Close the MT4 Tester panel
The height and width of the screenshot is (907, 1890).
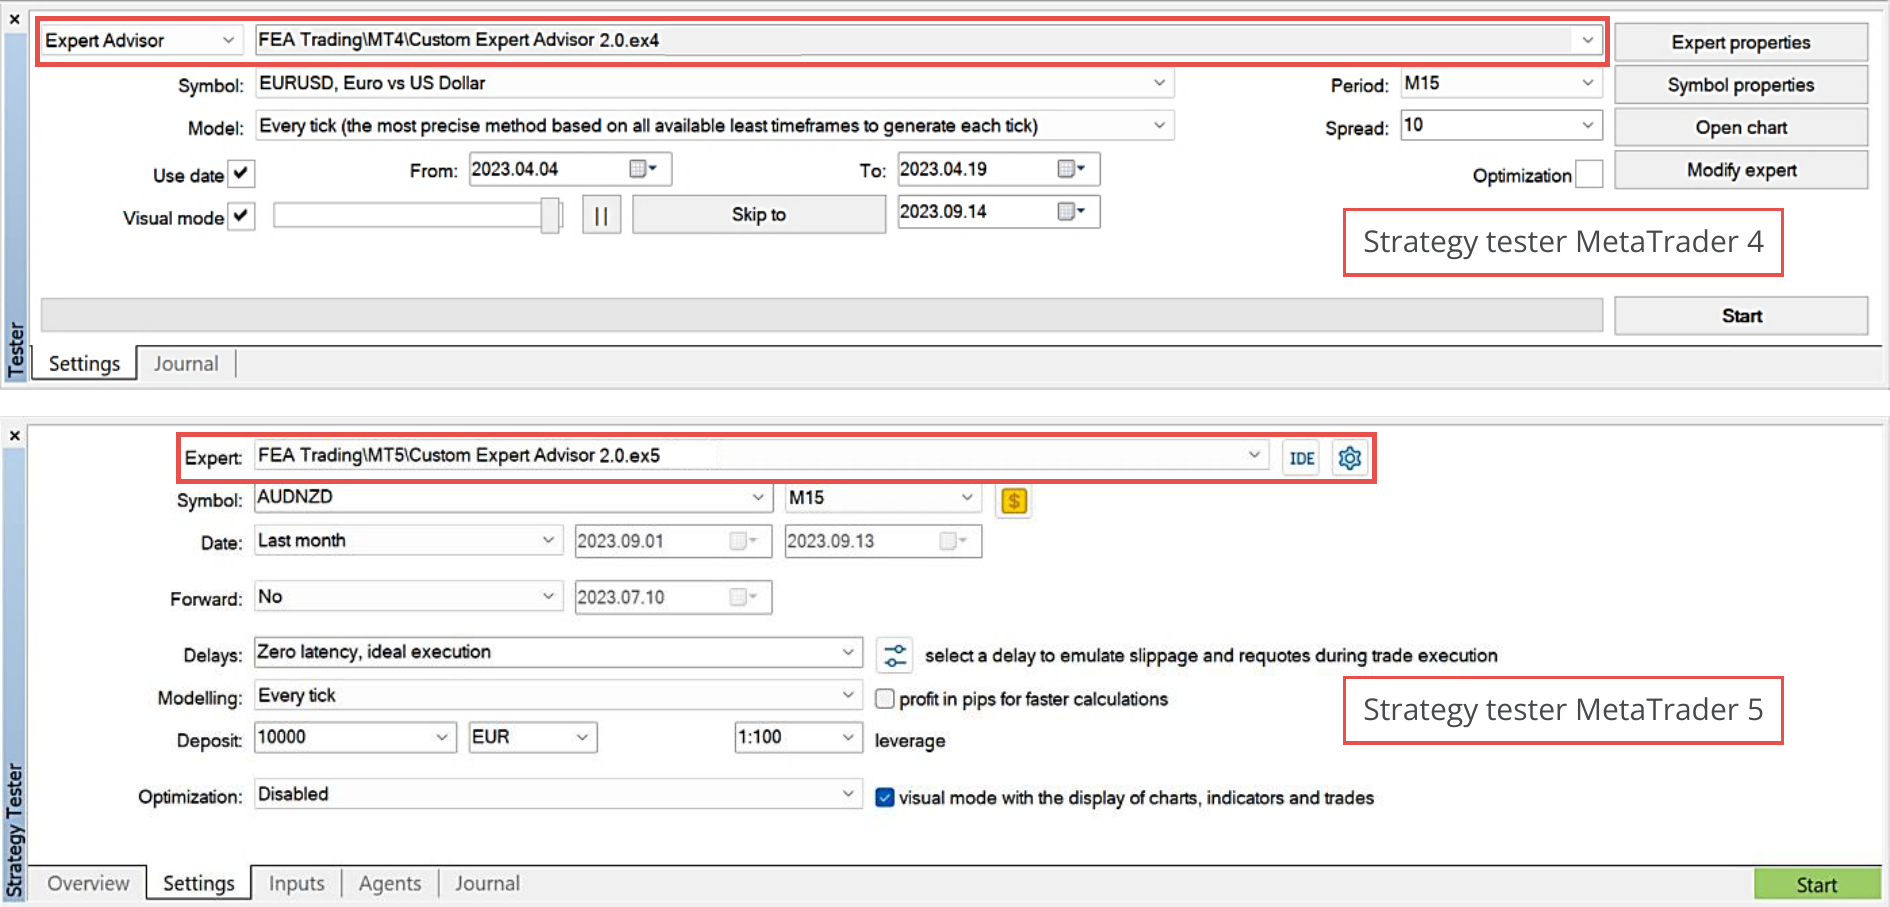coord(14,19)
